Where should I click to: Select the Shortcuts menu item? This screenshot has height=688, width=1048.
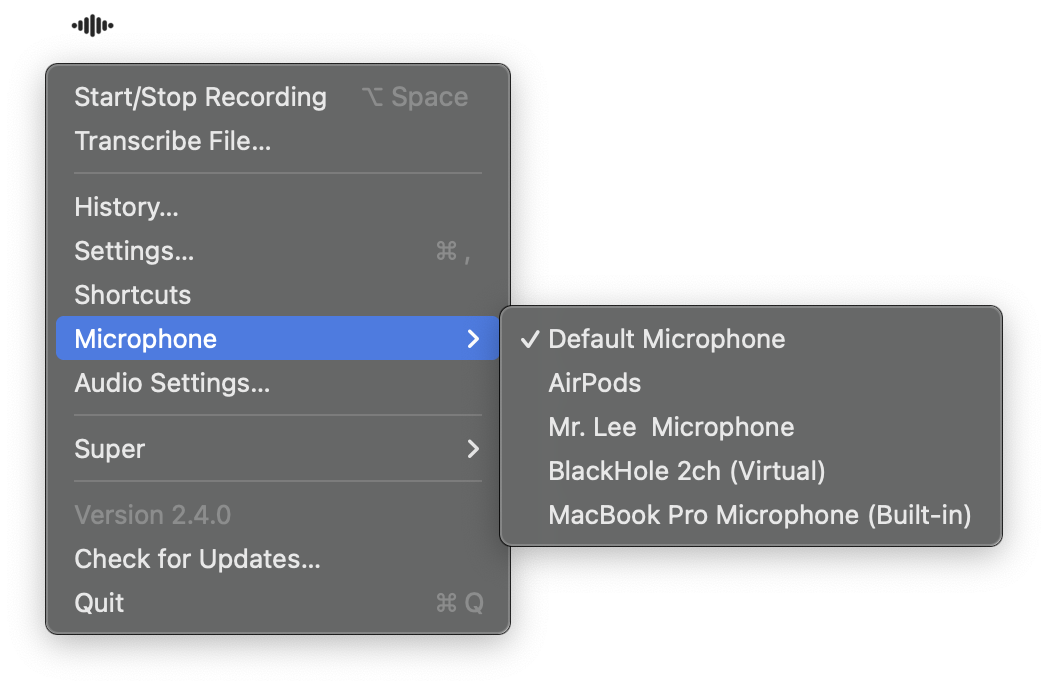[x=132, y=295]
